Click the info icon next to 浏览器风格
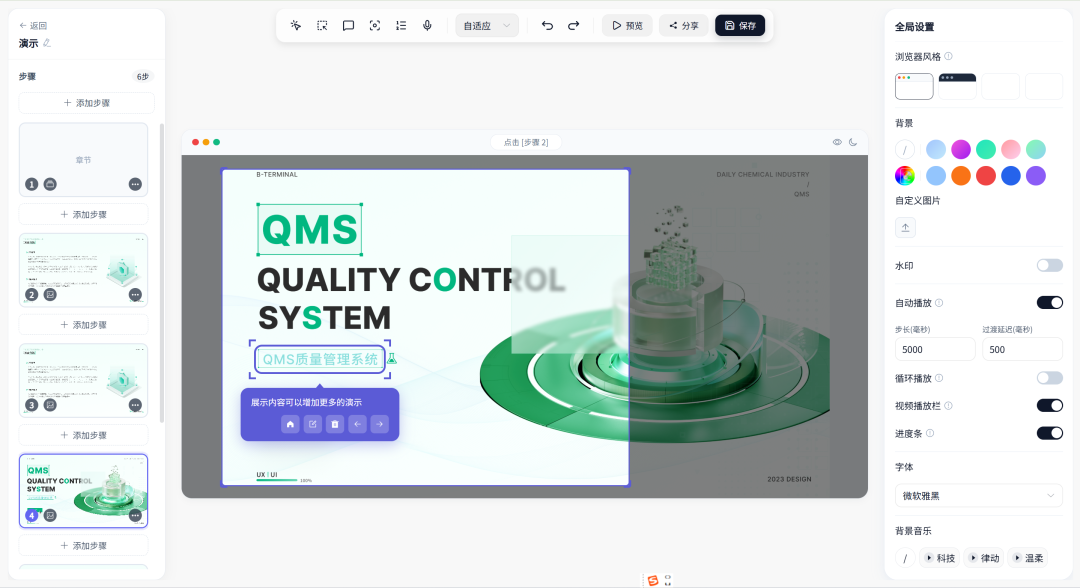 click(x=948, y=56)
